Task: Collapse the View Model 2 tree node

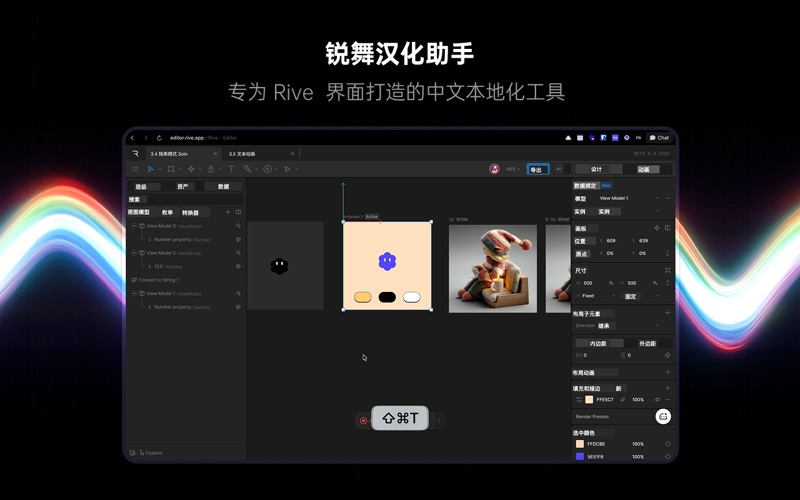Action: pyautogui.click(x=134, y=253)
